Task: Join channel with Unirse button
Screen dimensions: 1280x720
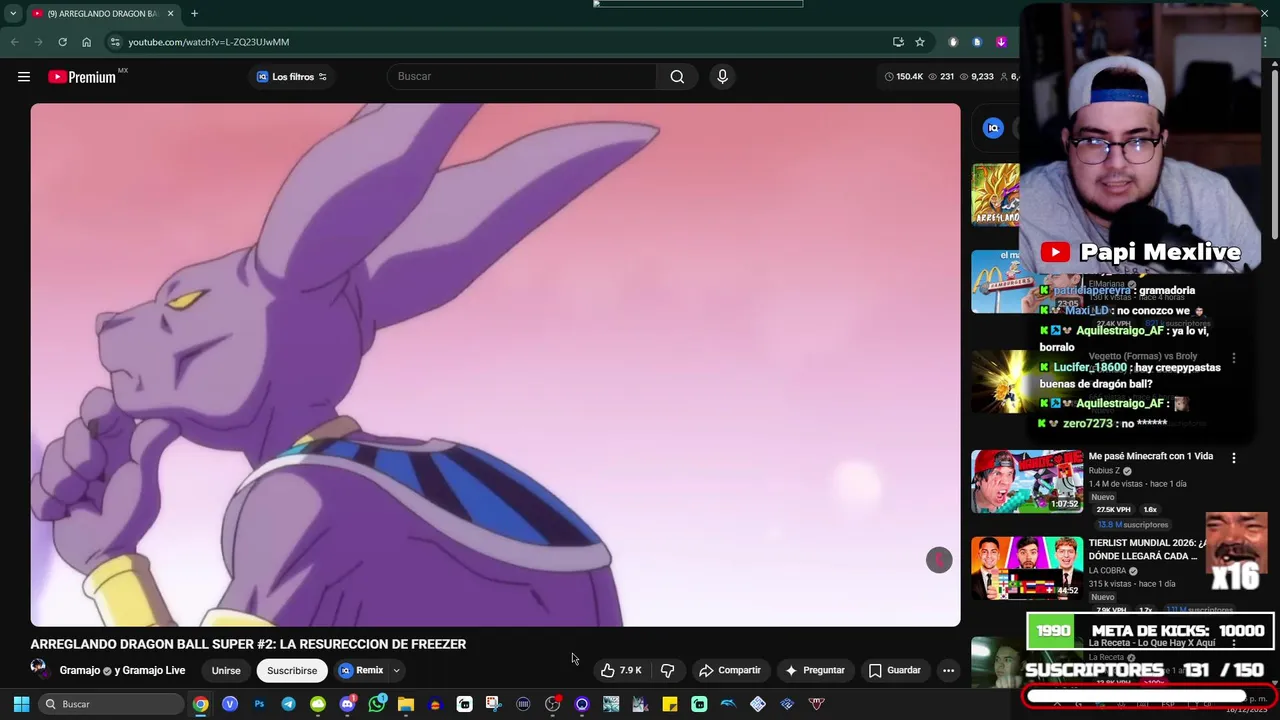Action: [x=226, y=671]
